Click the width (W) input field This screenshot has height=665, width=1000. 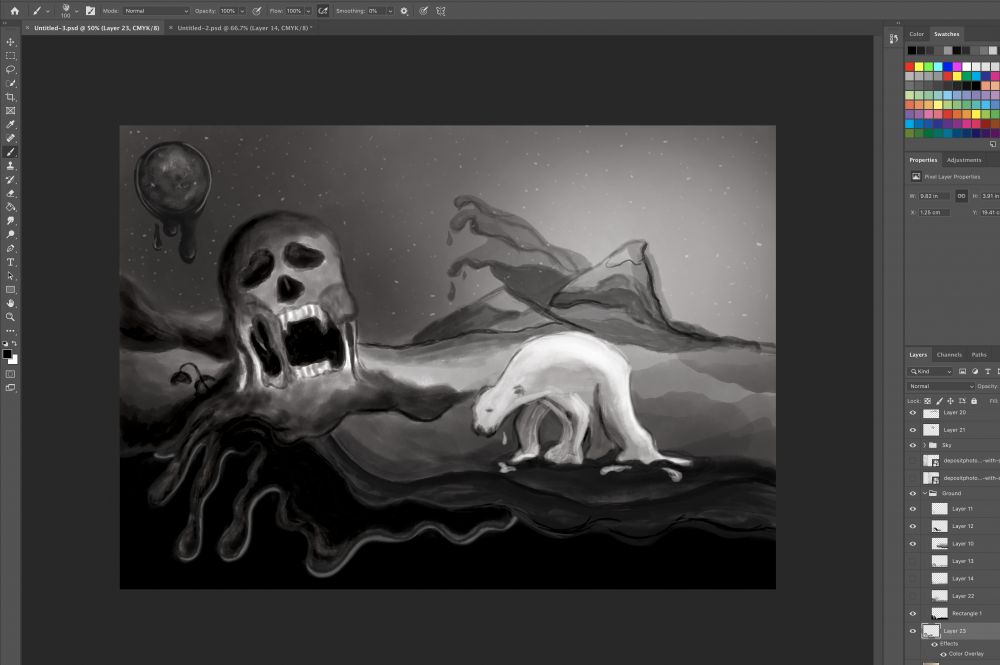click(x=936, y=196)
